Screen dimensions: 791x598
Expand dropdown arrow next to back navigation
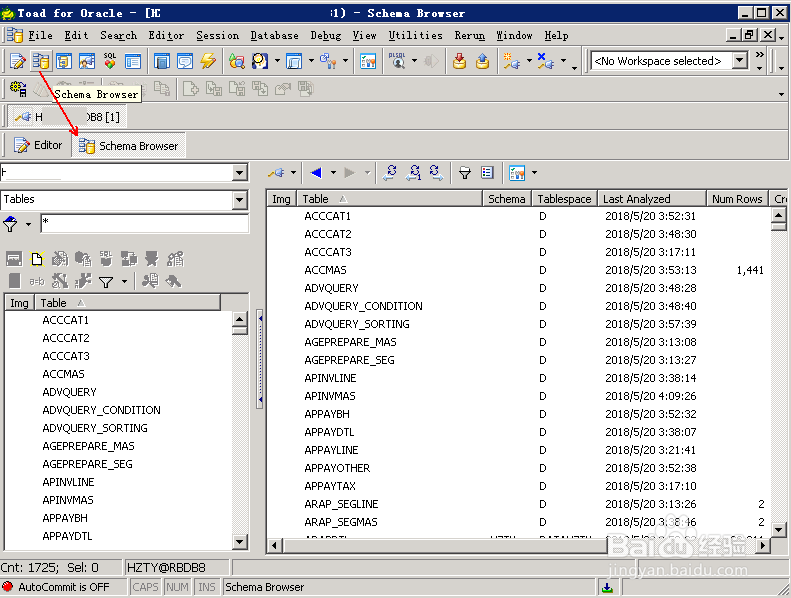click(x=333, y=173)
